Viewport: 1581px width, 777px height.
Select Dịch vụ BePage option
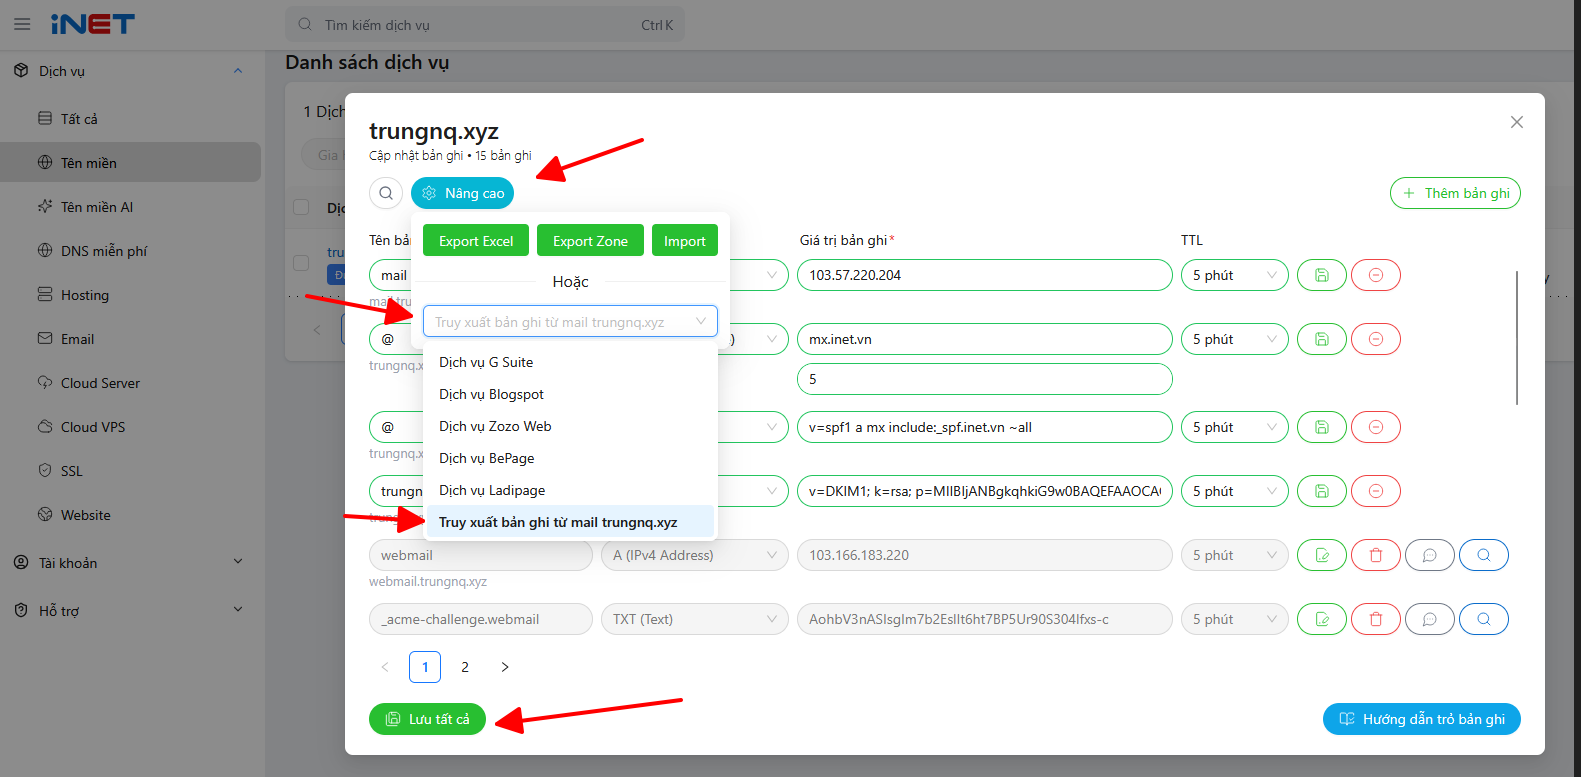tap(570, 458)
